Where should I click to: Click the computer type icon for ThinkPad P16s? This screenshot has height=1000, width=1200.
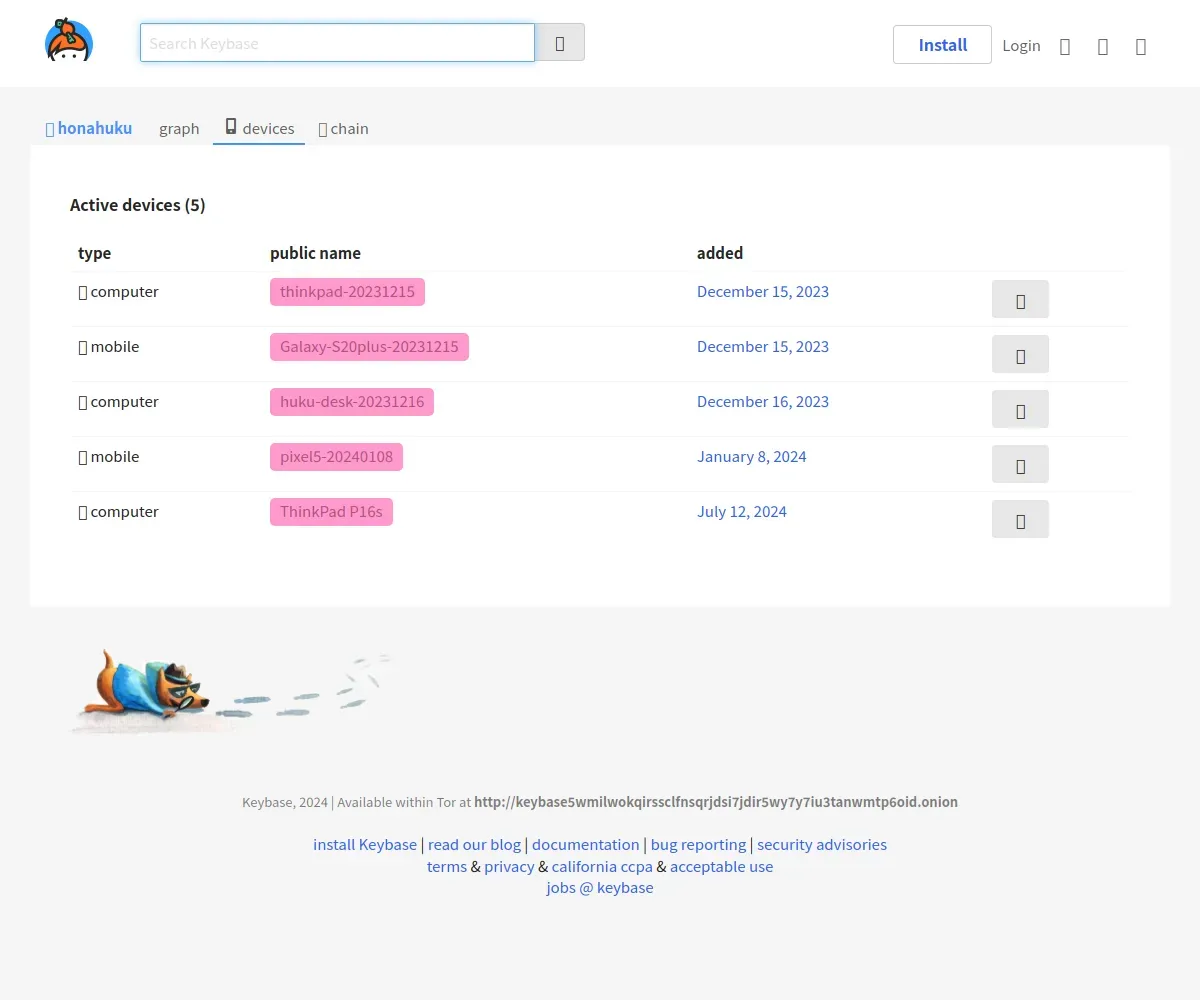[x=83, y=512]
